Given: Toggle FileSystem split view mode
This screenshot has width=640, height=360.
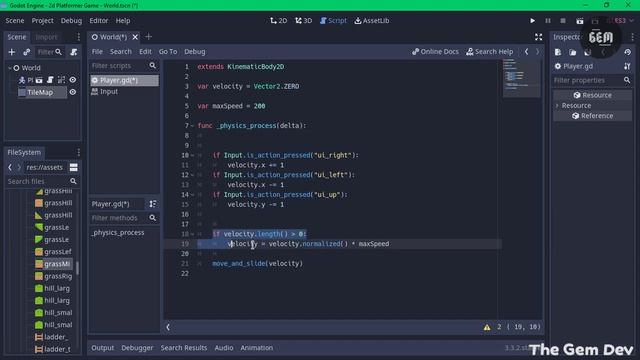Looking at the screenshot, I should tap(73, 167).
